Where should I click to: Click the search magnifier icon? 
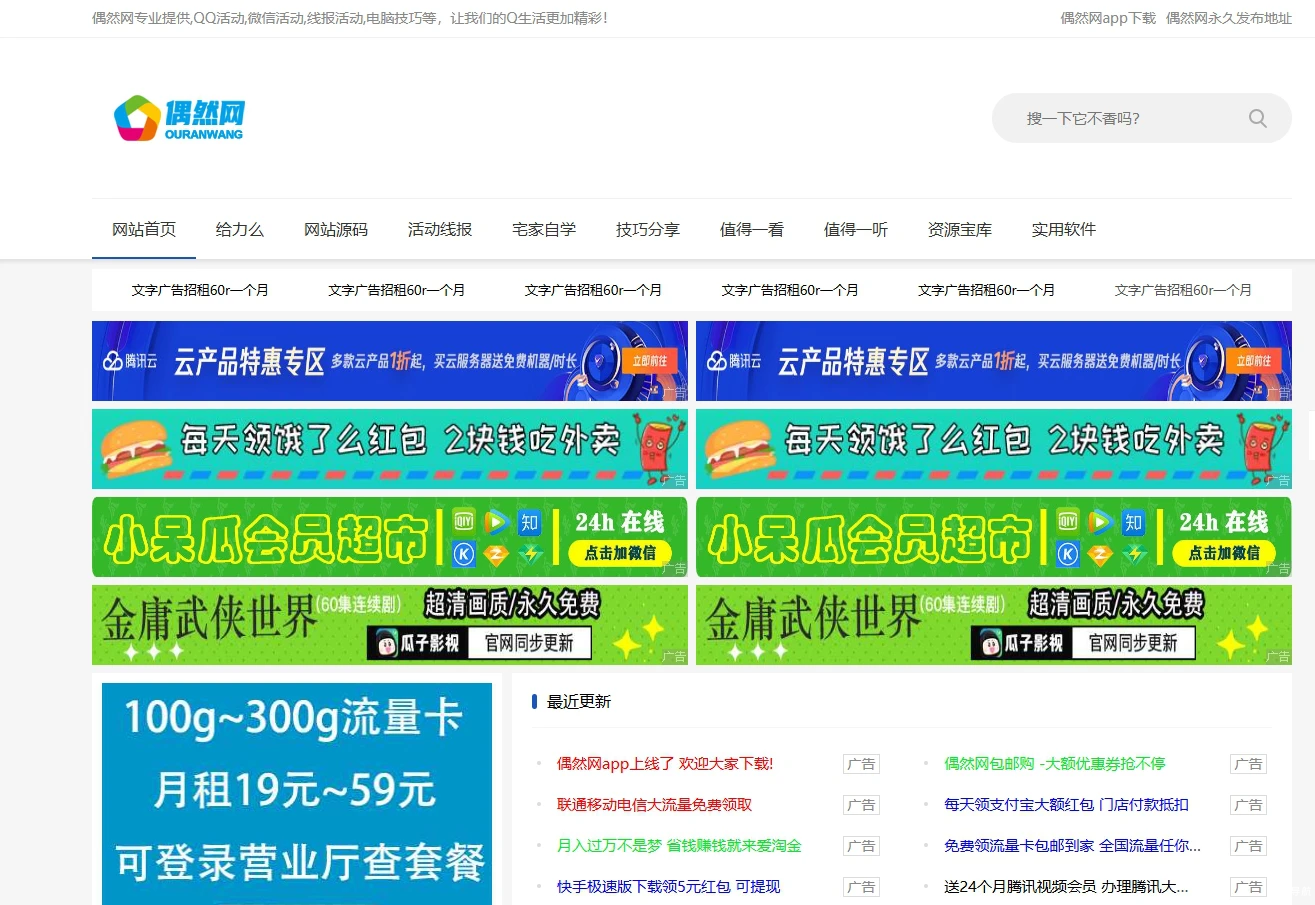coord(1257,119)
